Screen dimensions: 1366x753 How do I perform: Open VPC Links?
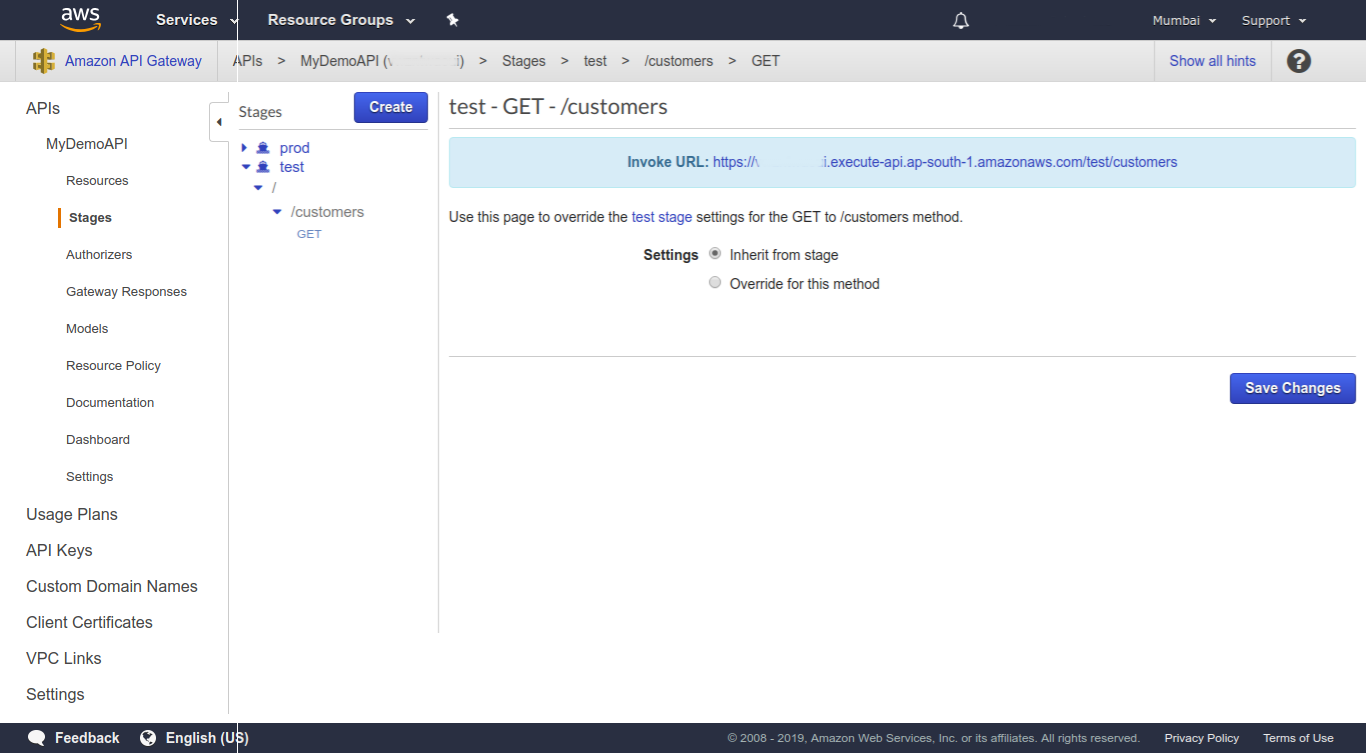point(64,658)
